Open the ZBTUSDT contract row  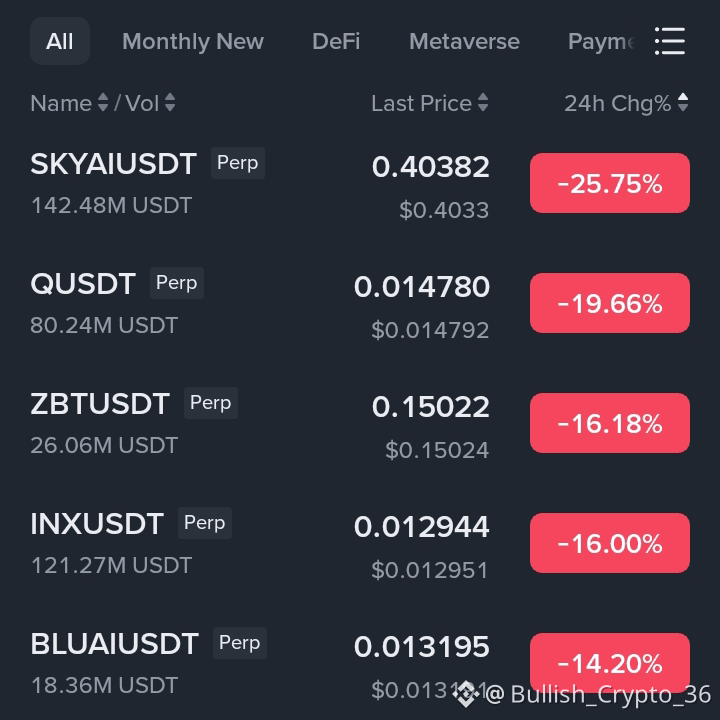360,423
